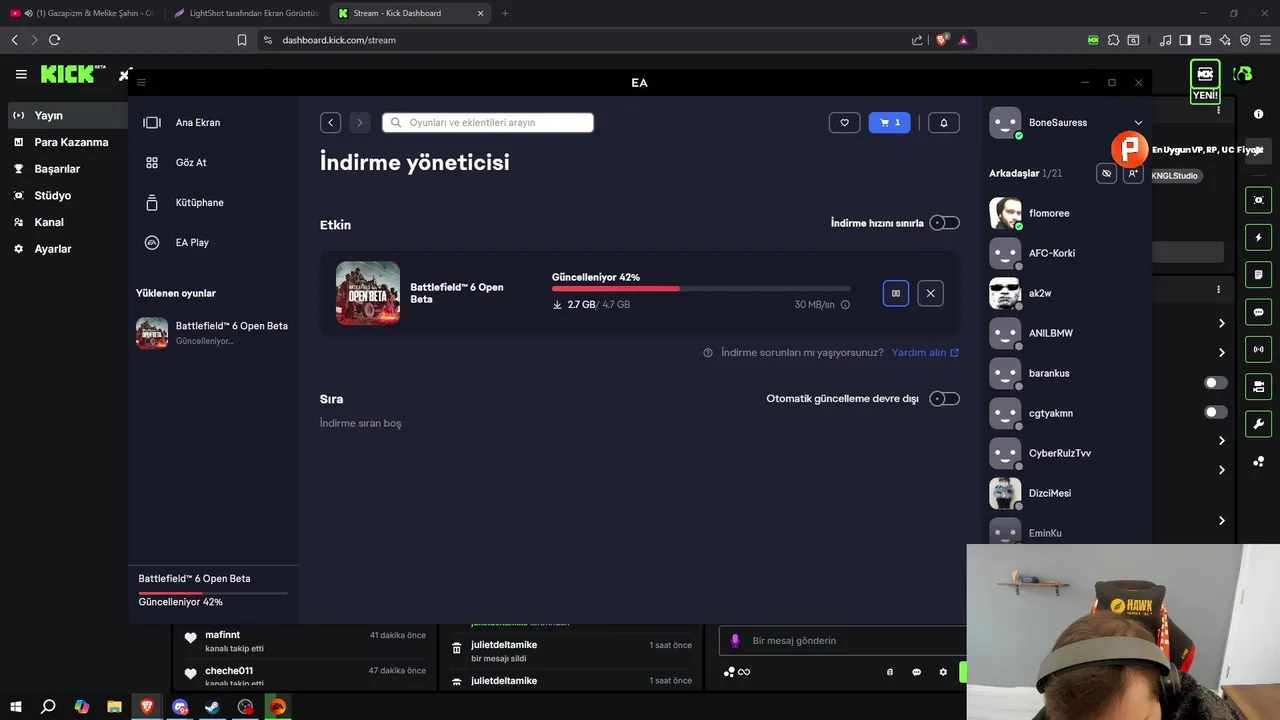Click add friend icon
The image size is (1280, 720).
[1132, 173]
